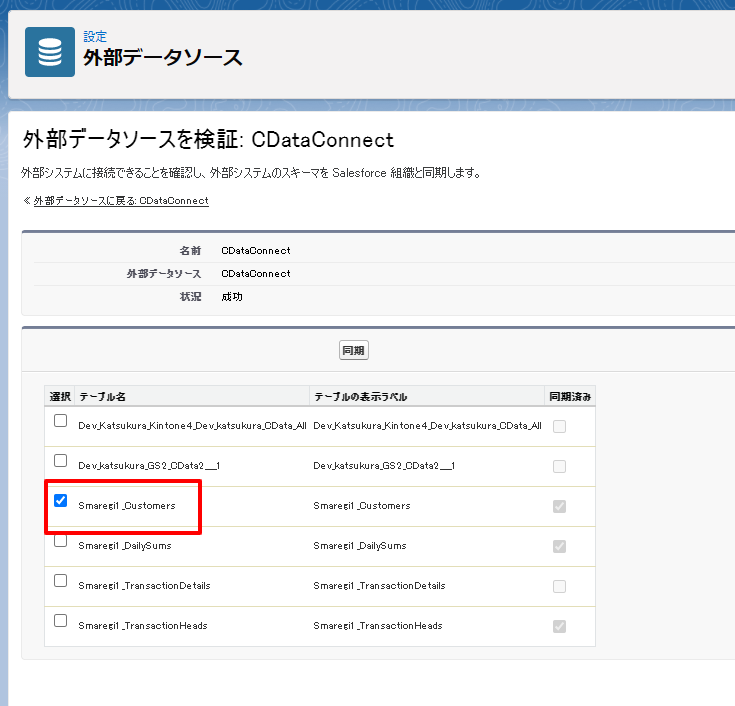This screenshot has width=735, height=706.
Task: Click the external data source database icon
Action: 50,52
